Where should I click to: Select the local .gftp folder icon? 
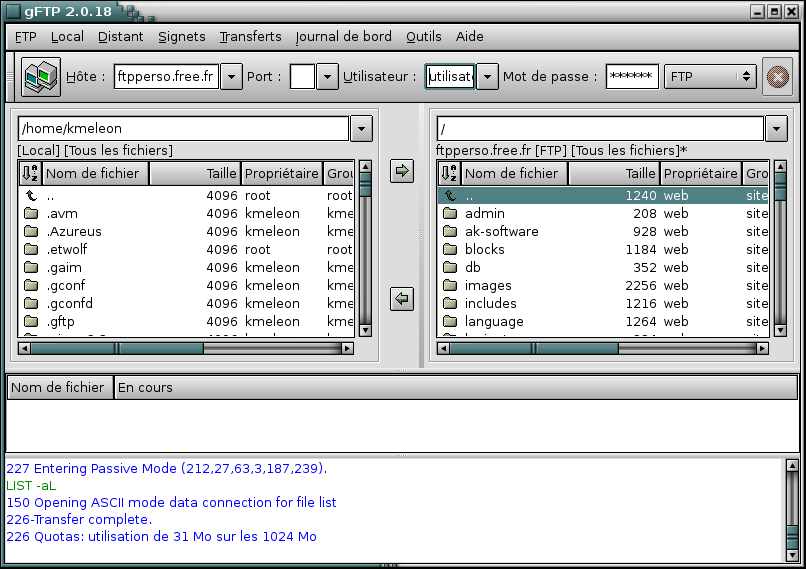[x=31, y=321]
